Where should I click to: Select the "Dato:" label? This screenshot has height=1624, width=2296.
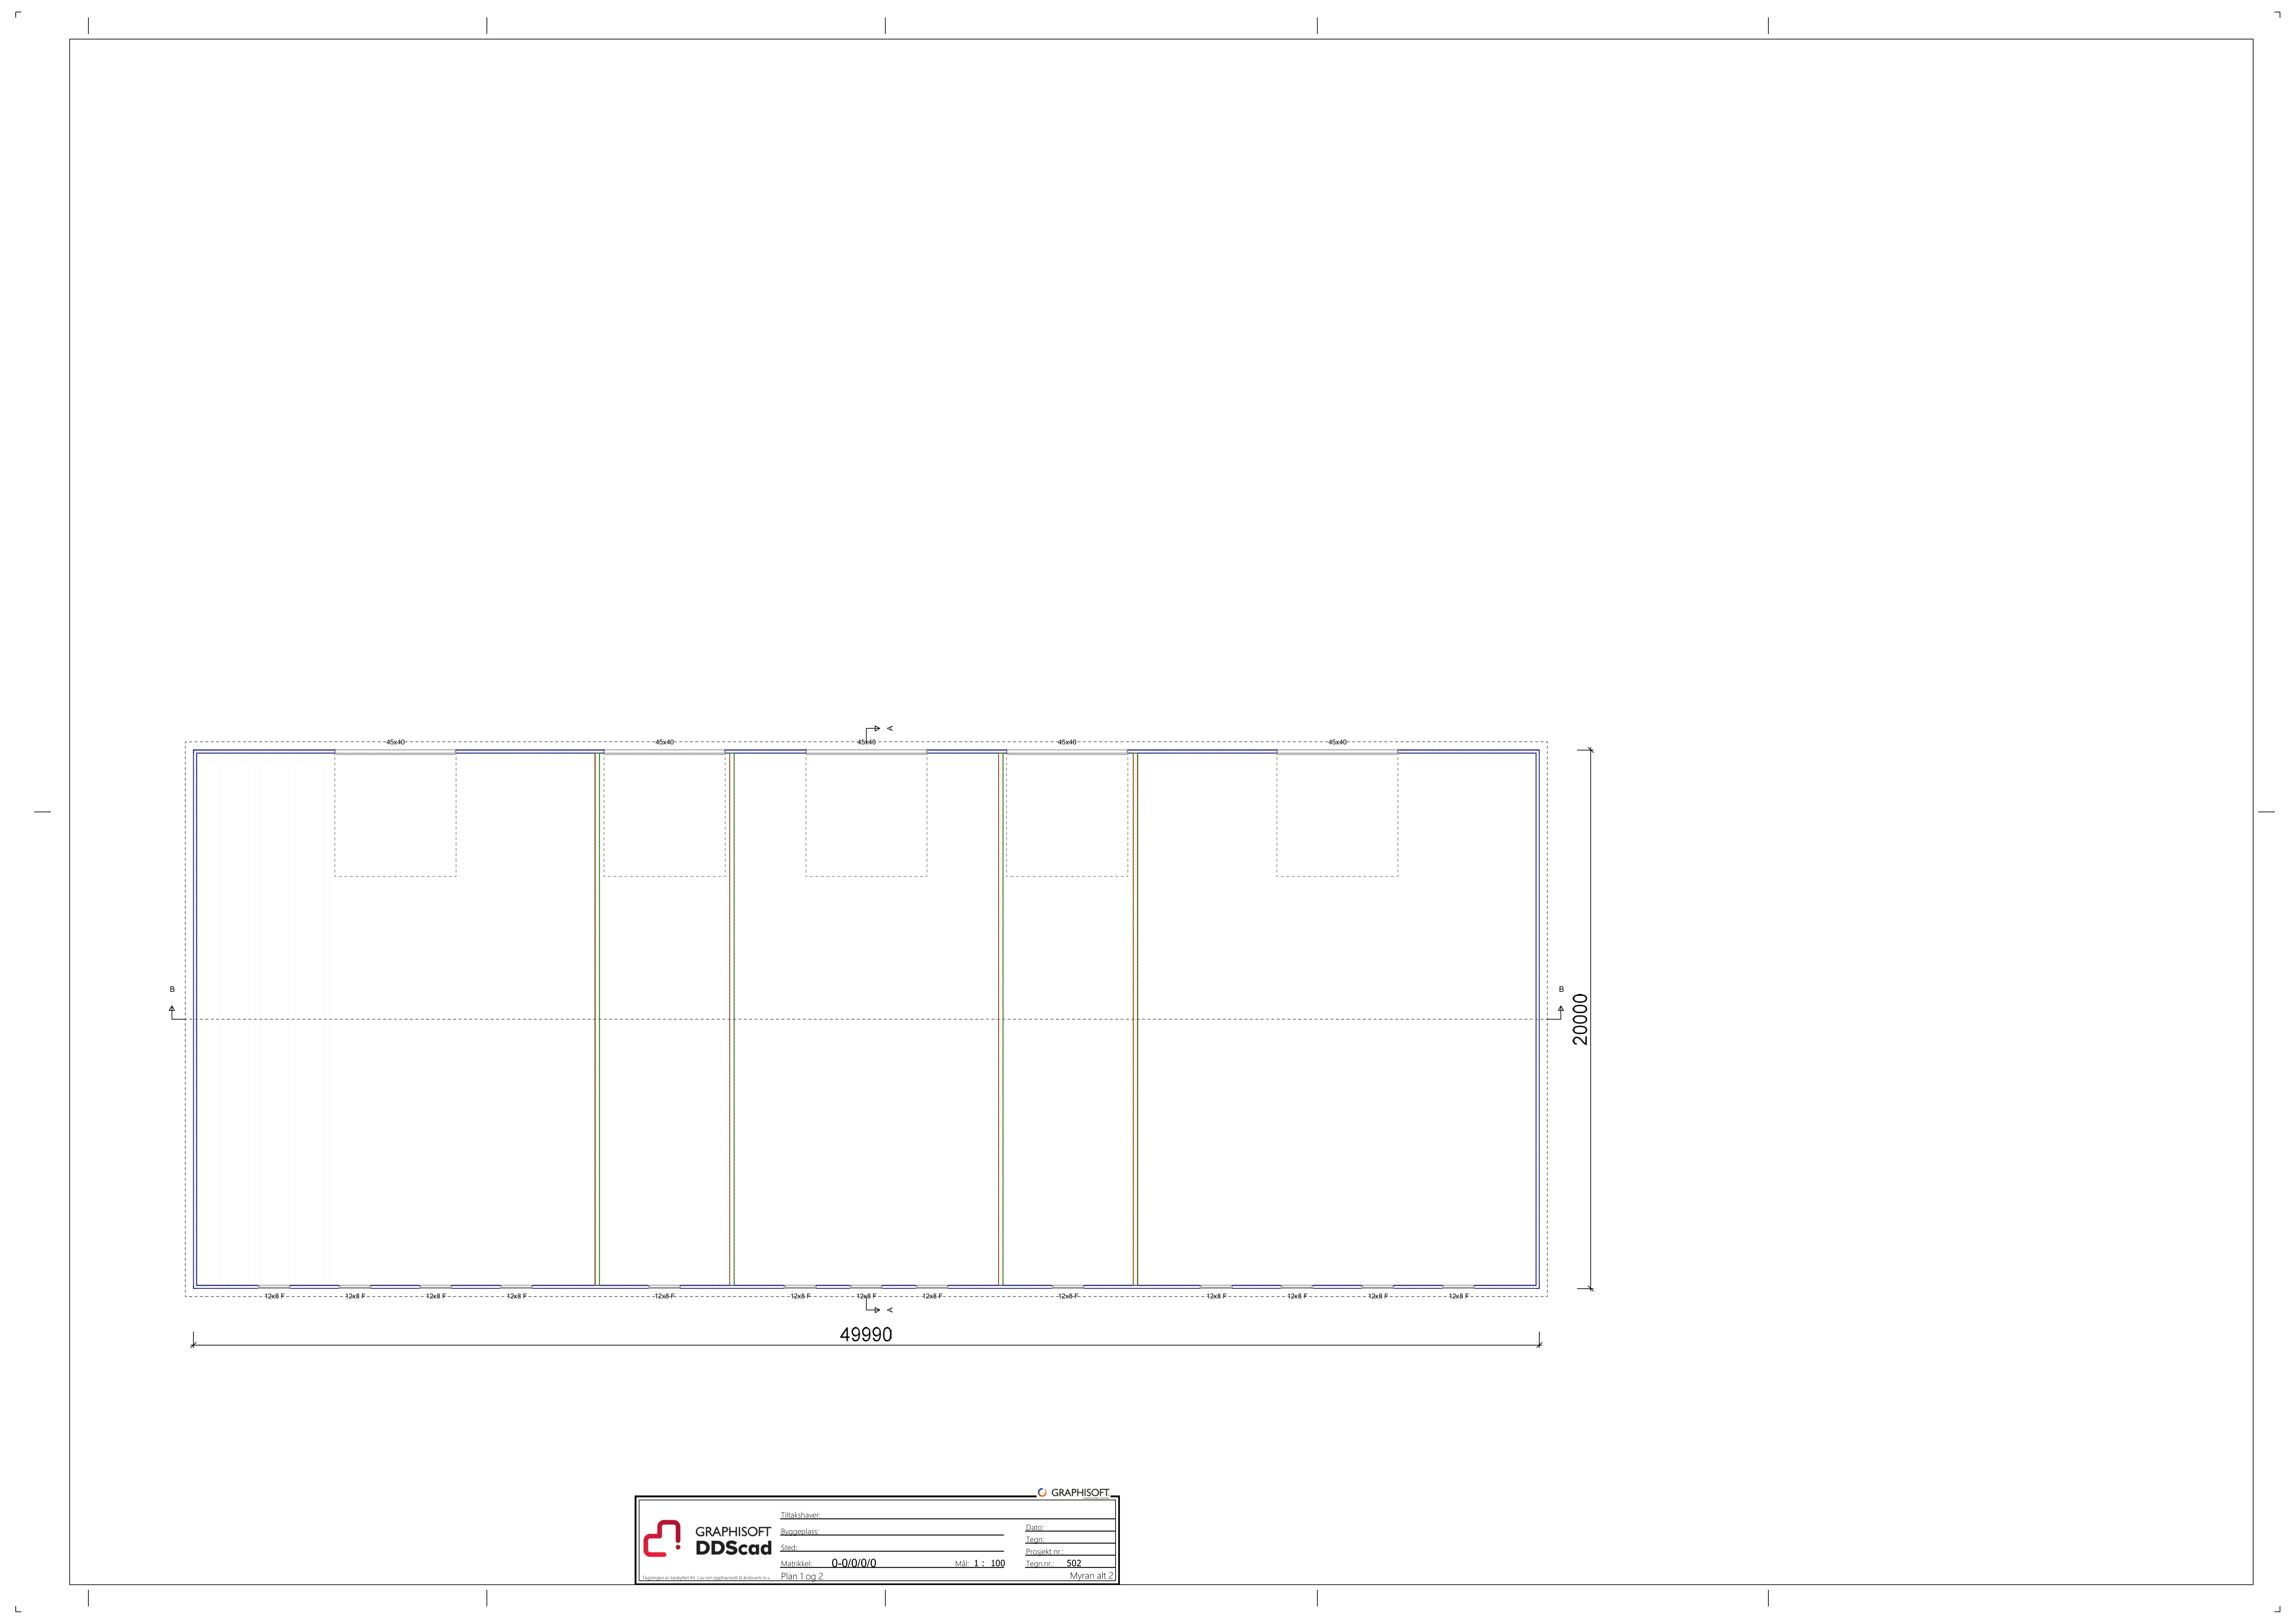click(x=1035, y=1527)
